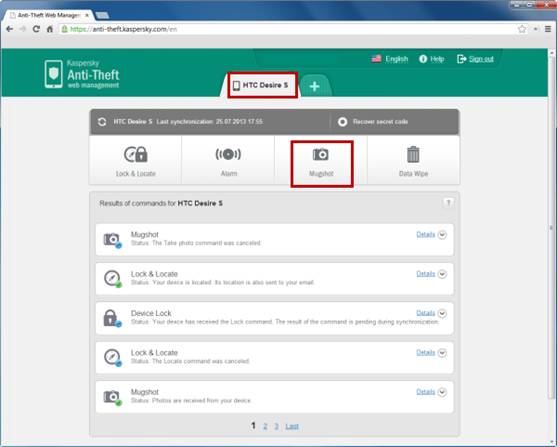Screen dimensions: 557x447
Task: Click the green HTTPS padlock icon
Action: tap(65, 29)
